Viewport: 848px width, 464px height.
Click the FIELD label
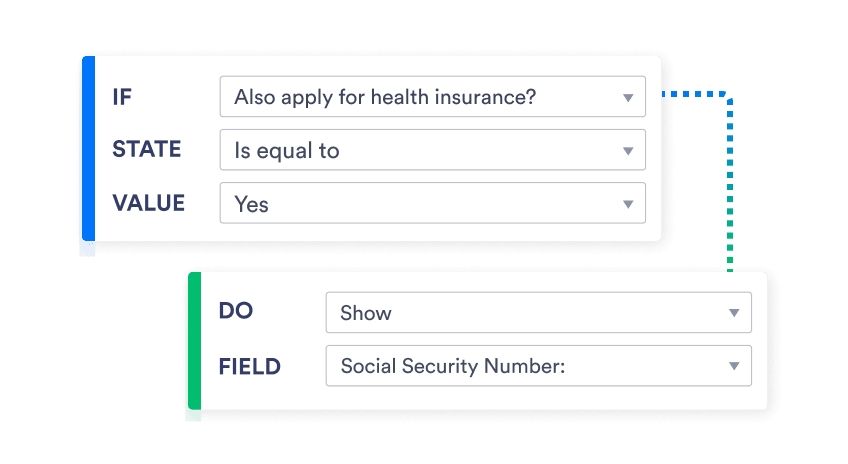tap(250, 366)
